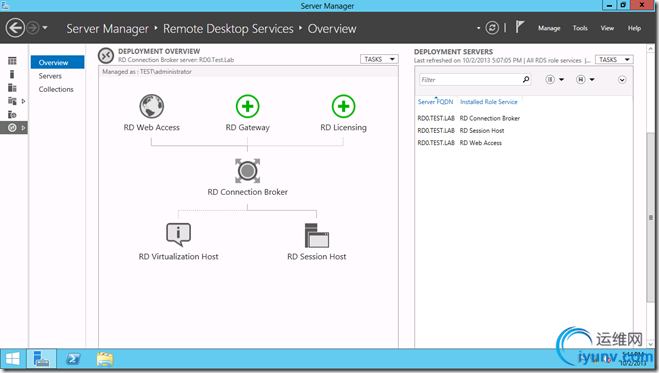Expand File and Storage Services sidebar arrow
The image size is (659, 373).
[24, 101]
